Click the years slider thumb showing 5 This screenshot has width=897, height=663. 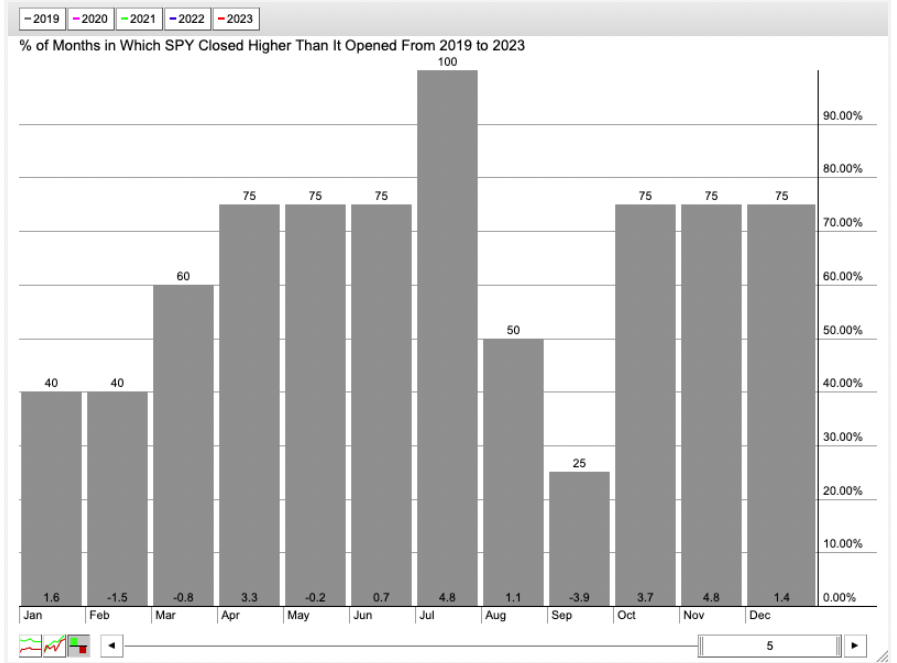(769, 646)
